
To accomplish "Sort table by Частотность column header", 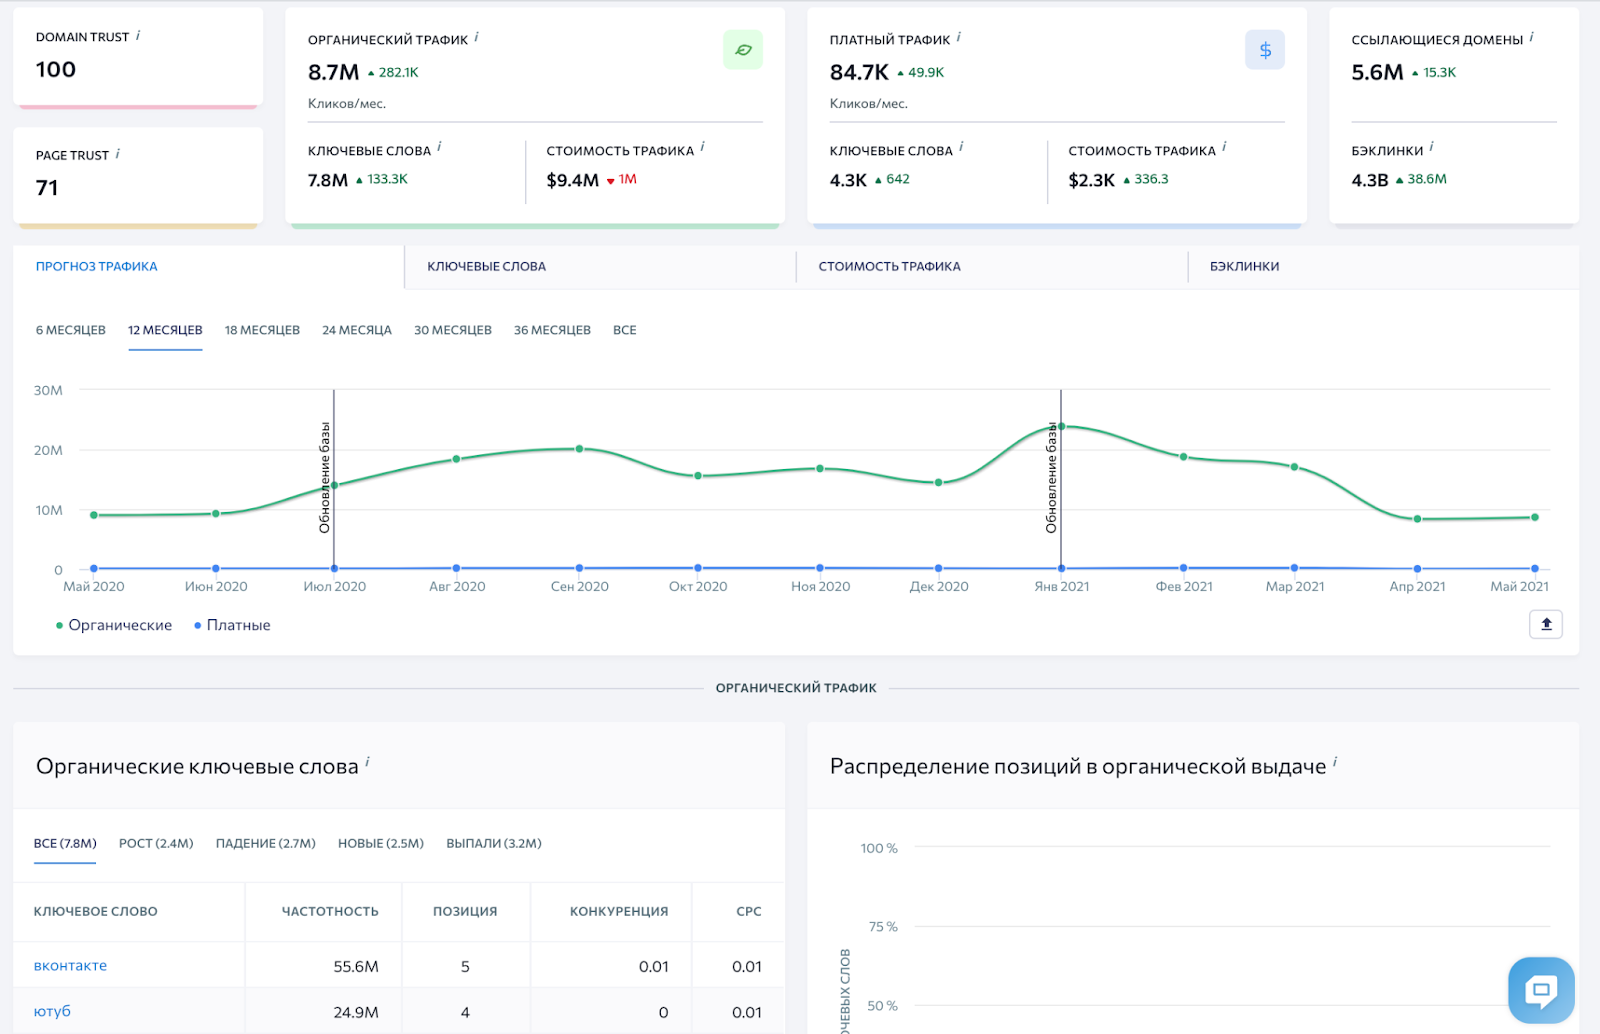I will pos(329,912).
